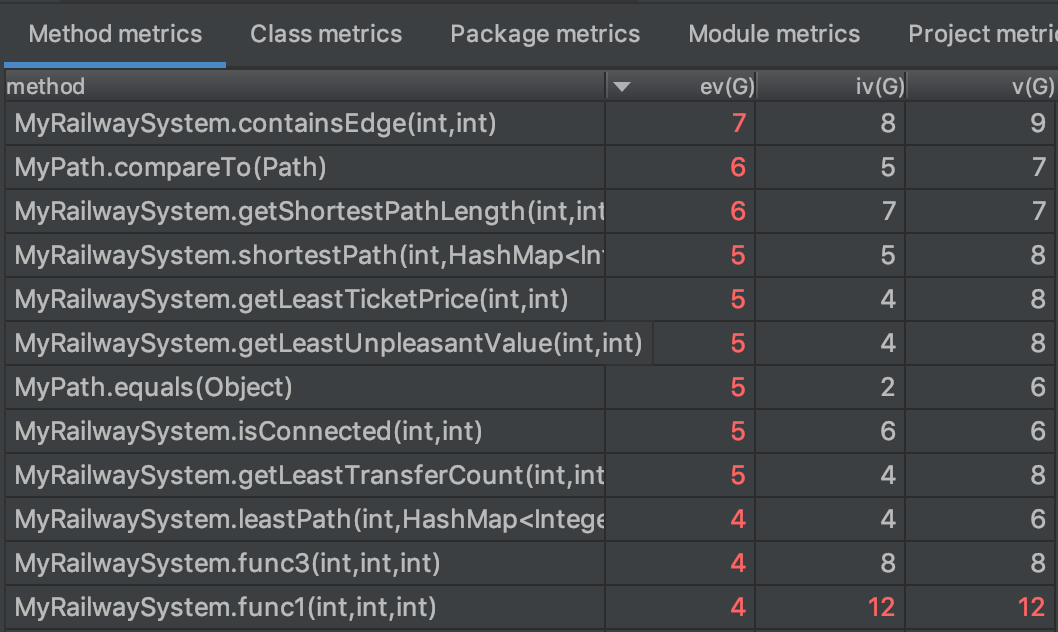Select the MyRailwaySystem.func1(int,int,int) row
The width and height of the screenshot is (1058, 632).
tap(226, 607)
